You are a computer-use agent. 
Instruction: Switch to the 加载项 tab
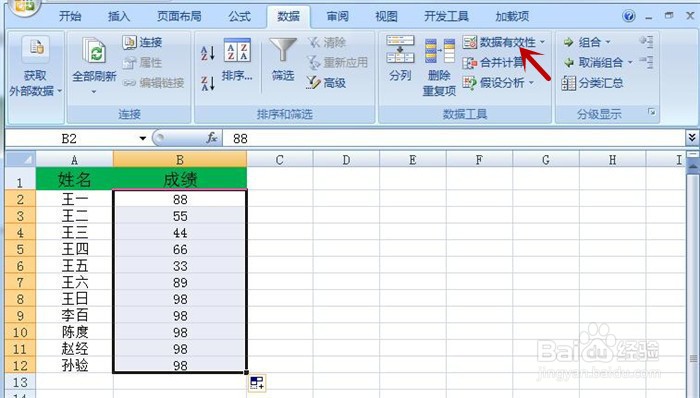click(x=512, y=17)
